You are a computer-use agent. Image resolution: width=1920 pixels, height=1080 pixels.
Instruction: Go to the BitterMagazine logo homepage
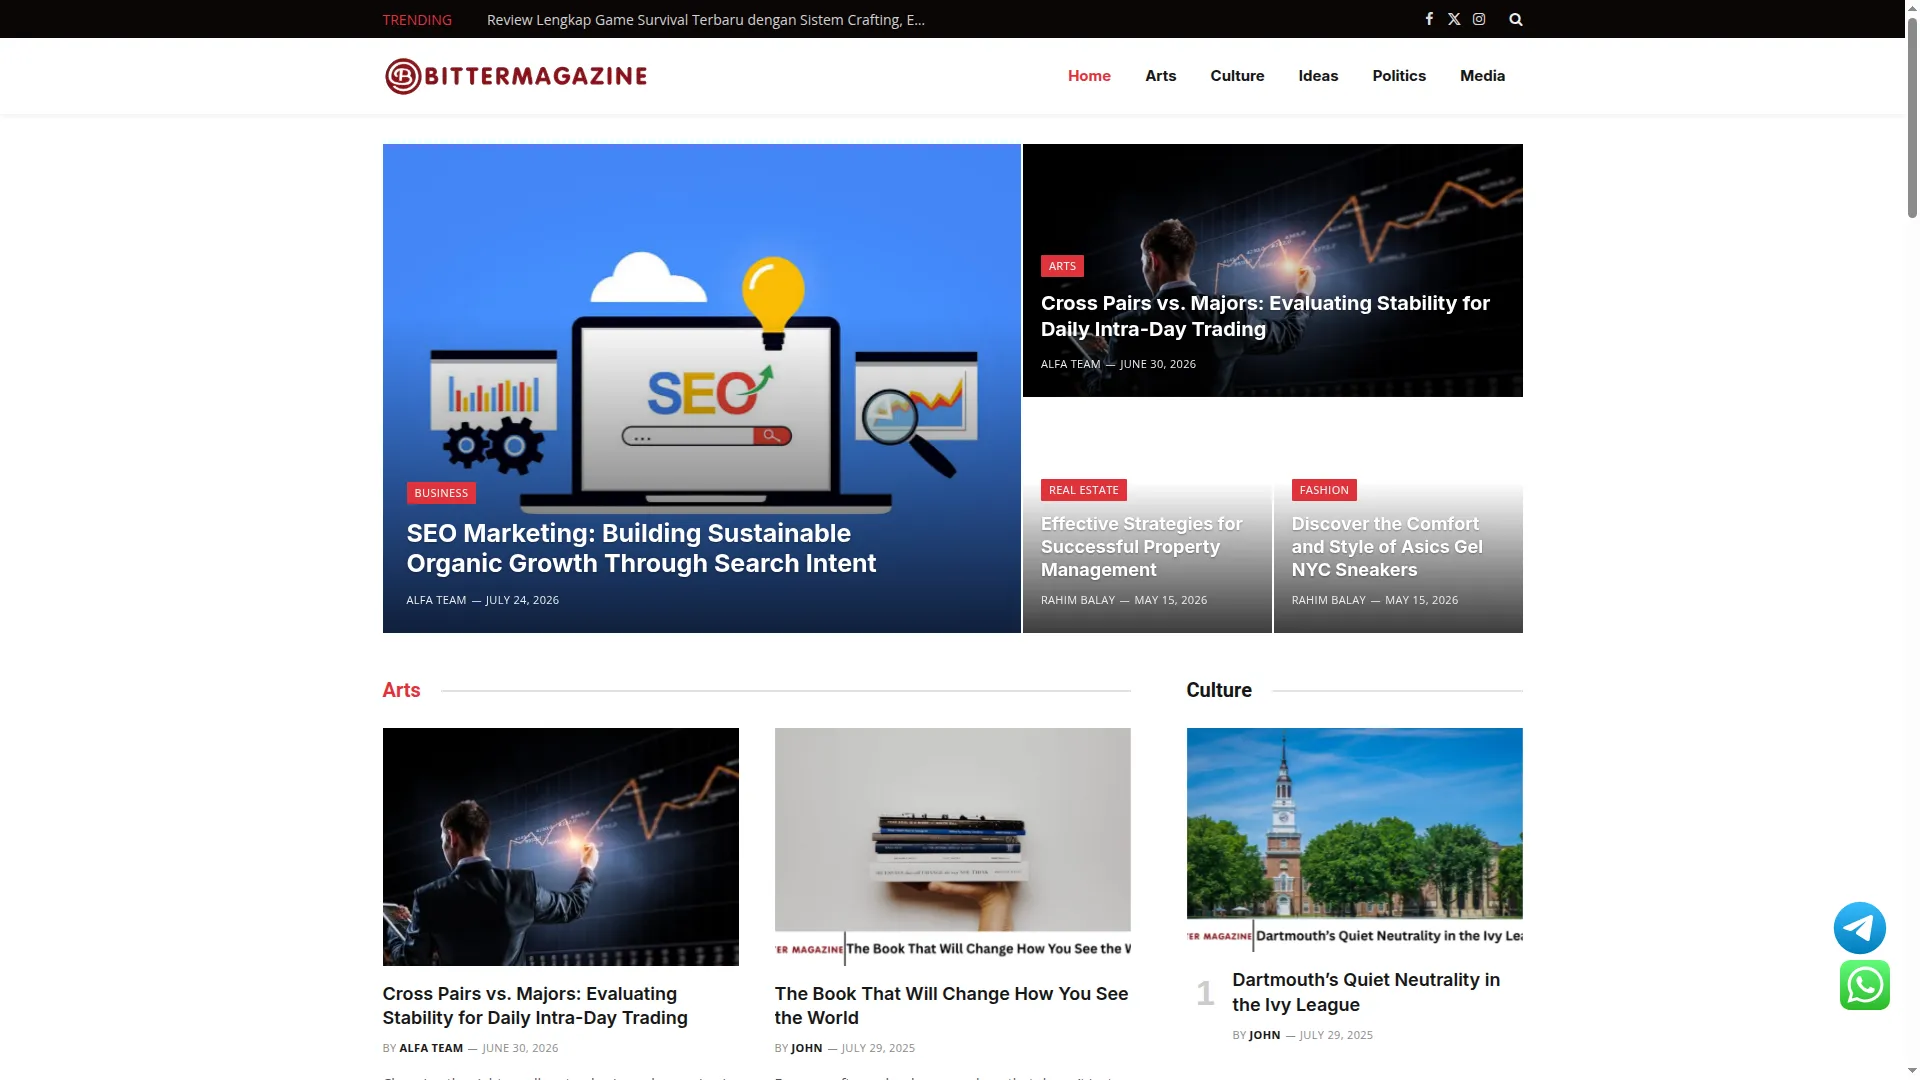tap(516, 76)
